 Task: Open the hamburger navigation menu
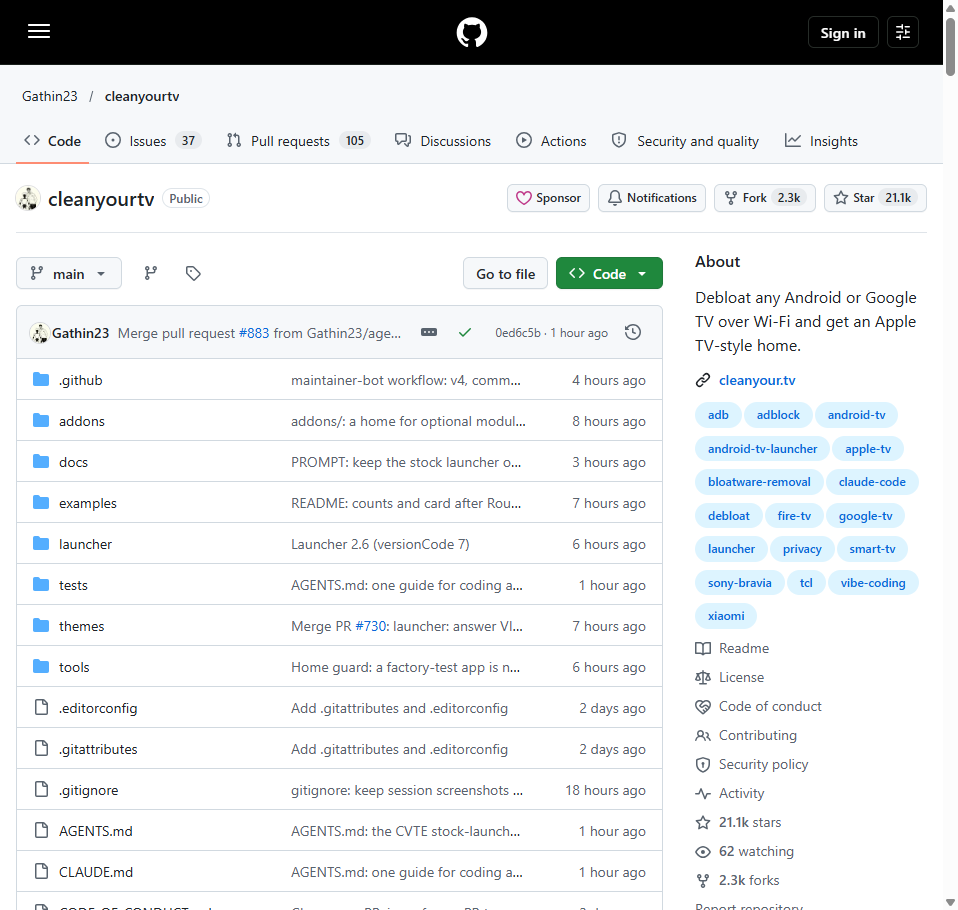(38, 32)
